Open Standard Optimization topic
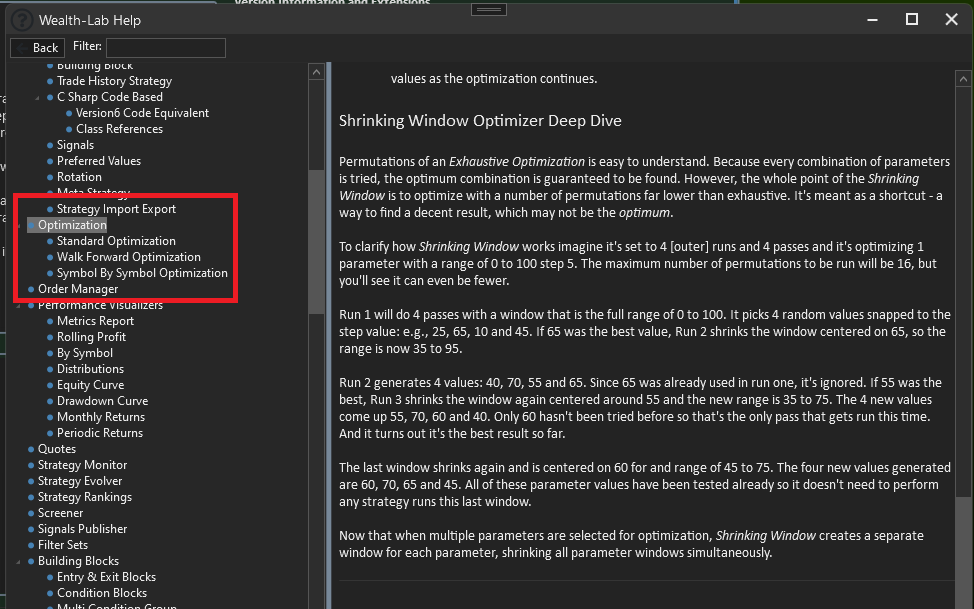Screen dimensions: 974x609 click(x=116, y=241)
